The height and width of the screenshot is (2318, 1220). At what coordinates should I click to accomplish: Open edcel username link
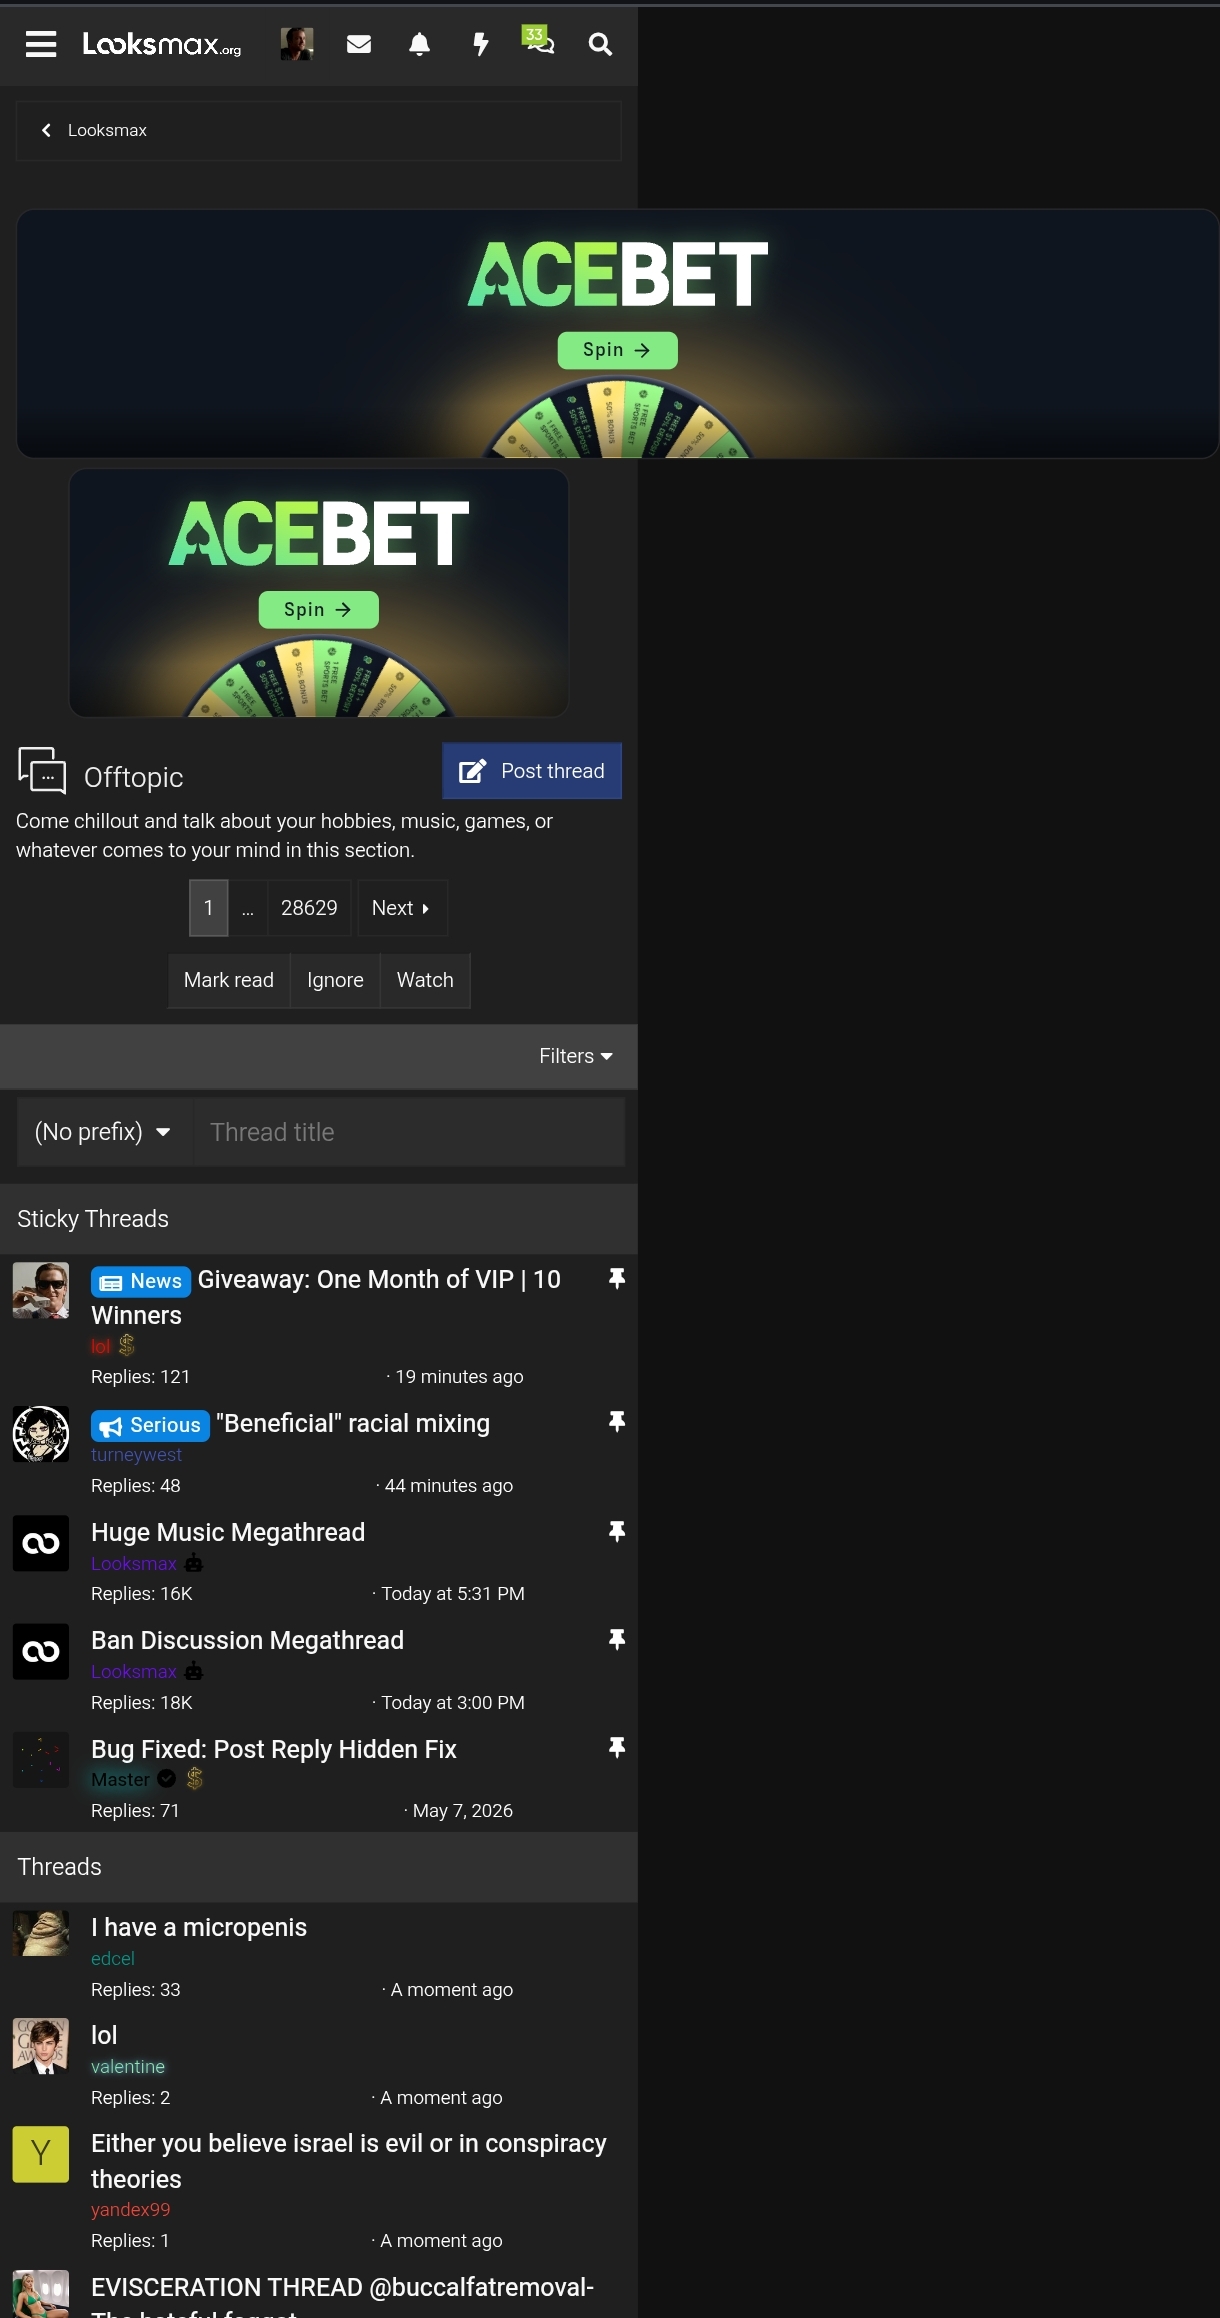click(x=113, y=1959)
